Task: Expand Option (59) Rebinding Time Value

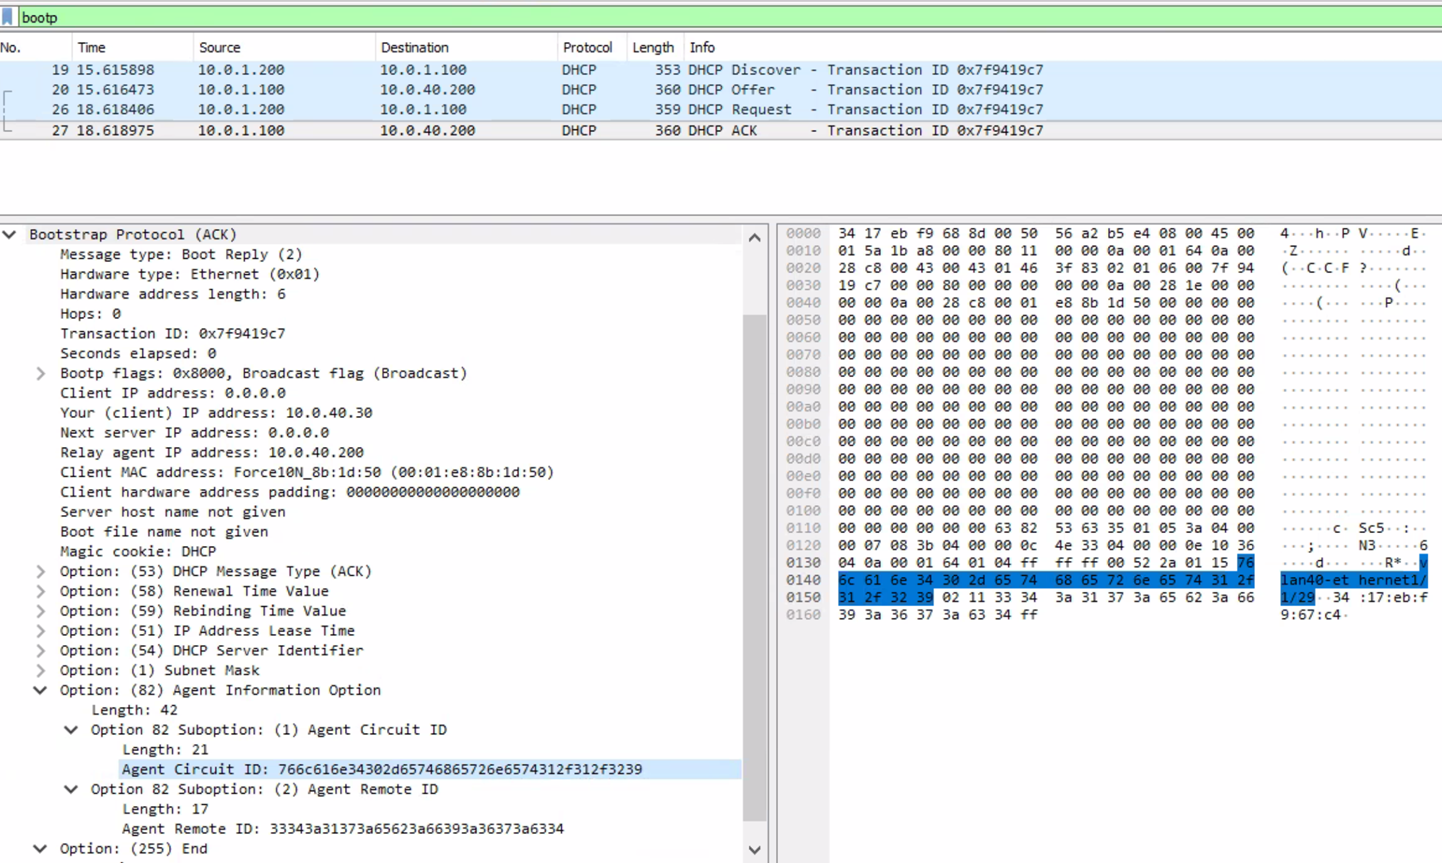Action: point(40,611)
